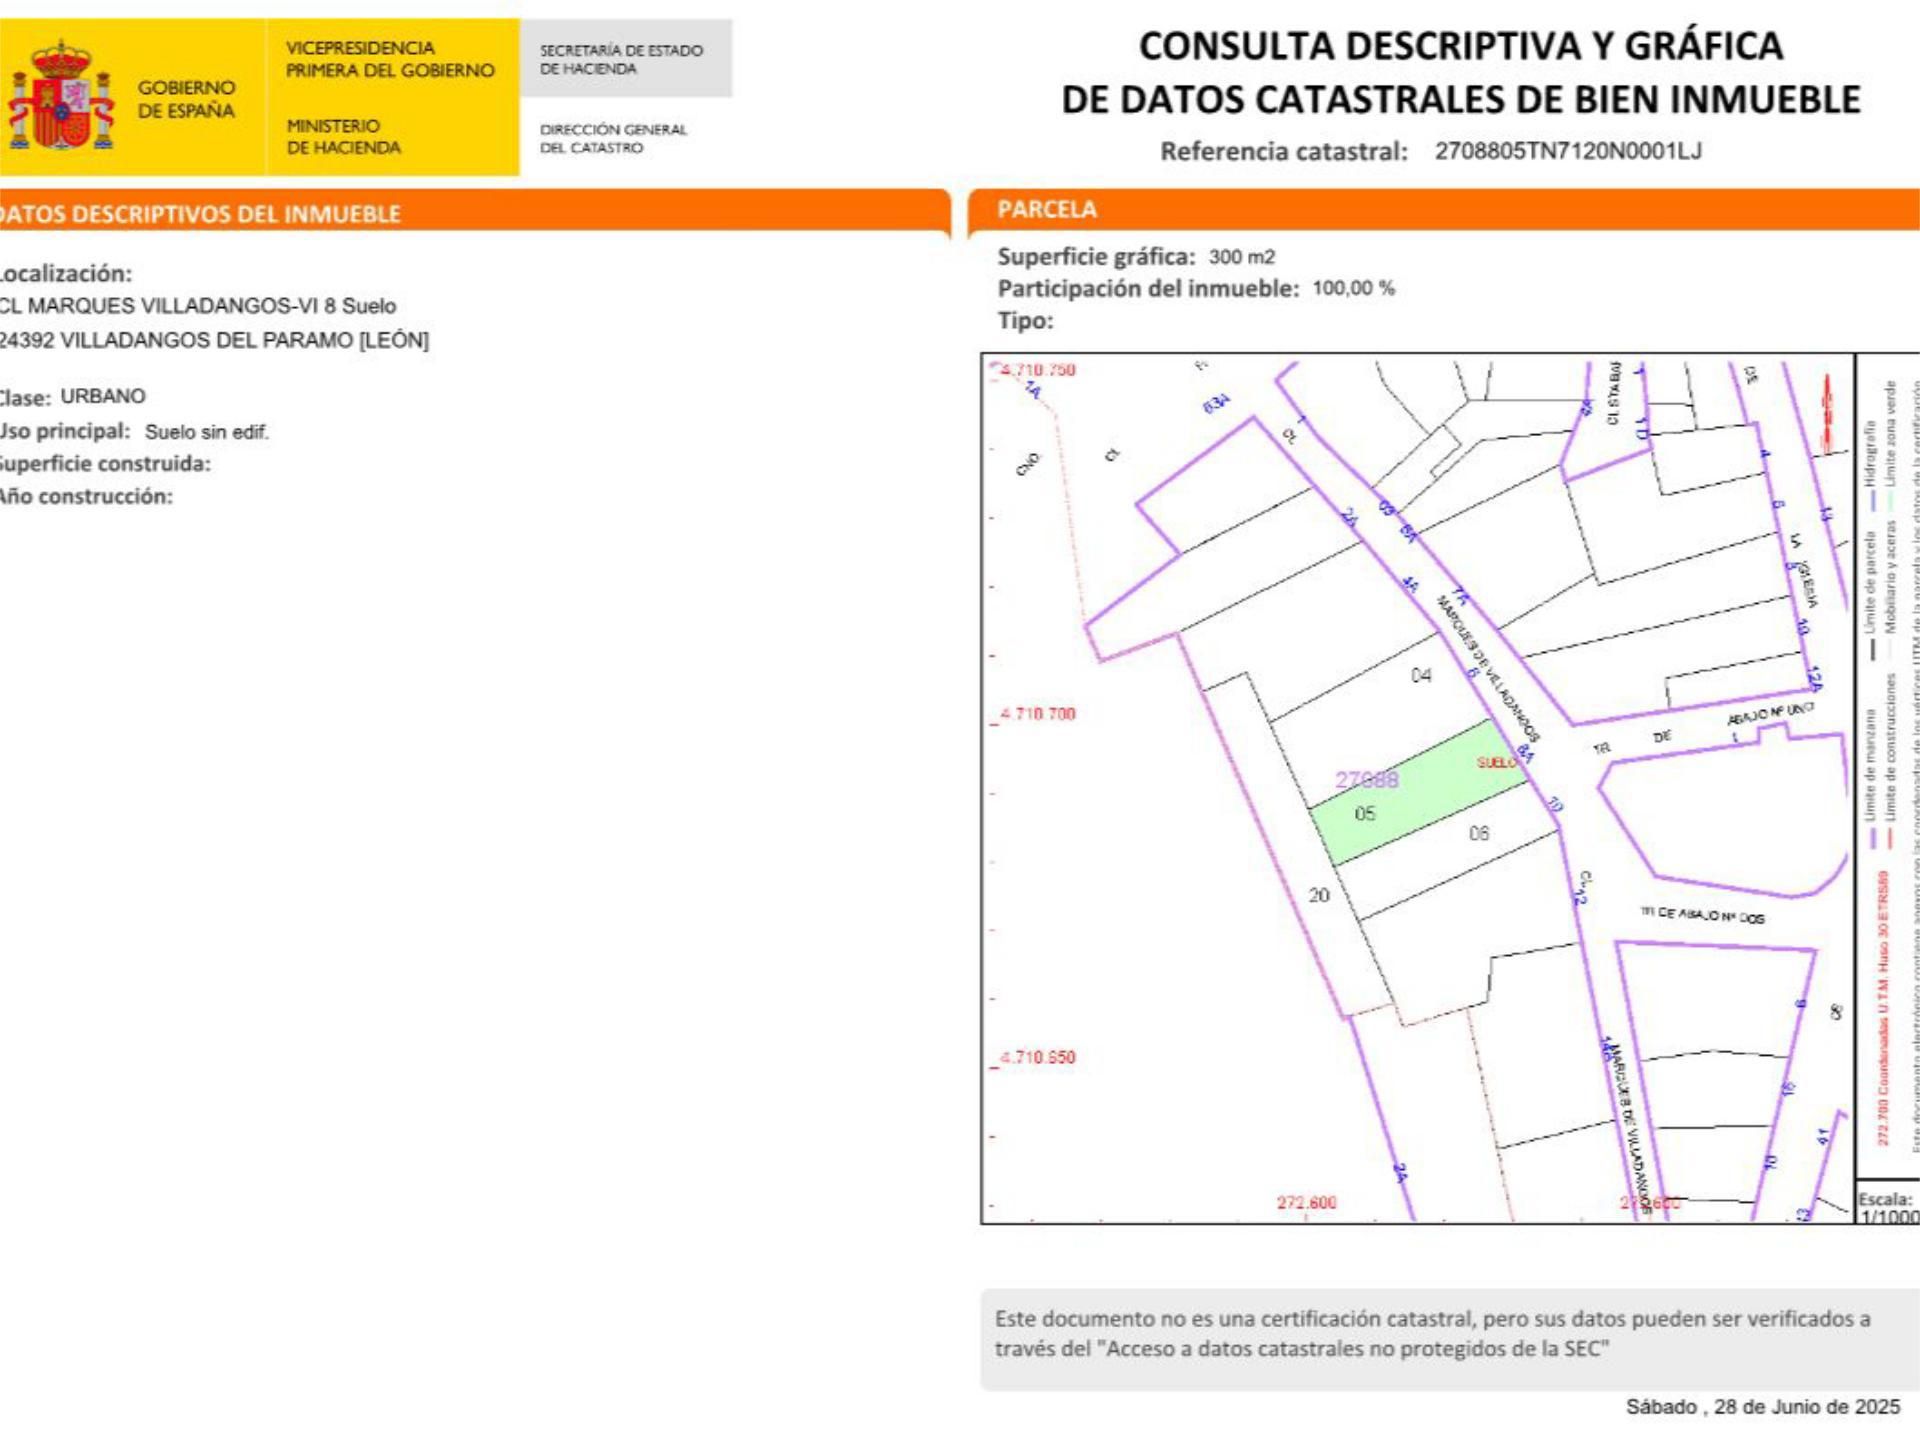Screen dimensions: 1920x1441
Task: Click red north arrow on map
Action: click(1828, 412)
